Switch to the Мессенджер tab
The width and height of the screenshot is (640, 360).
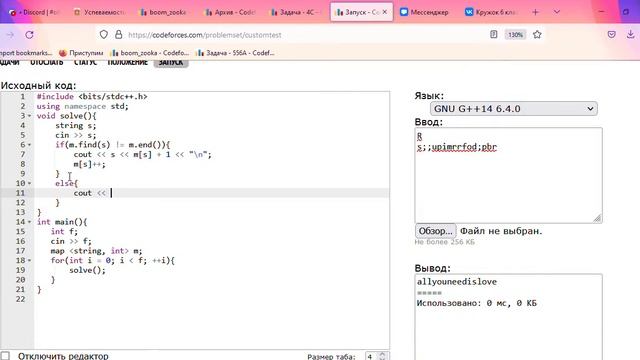[424, 12]
